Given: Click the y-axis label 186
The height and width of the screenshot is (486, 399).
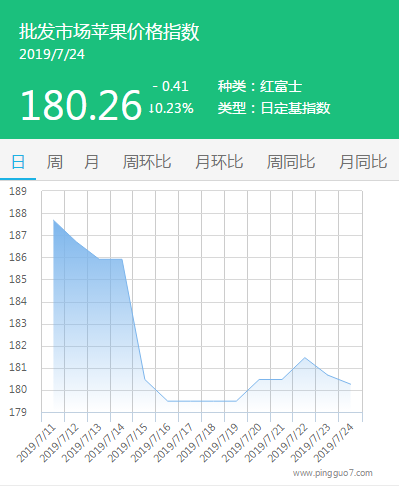Looking at the screenshot, I should (x=18, y=257).
